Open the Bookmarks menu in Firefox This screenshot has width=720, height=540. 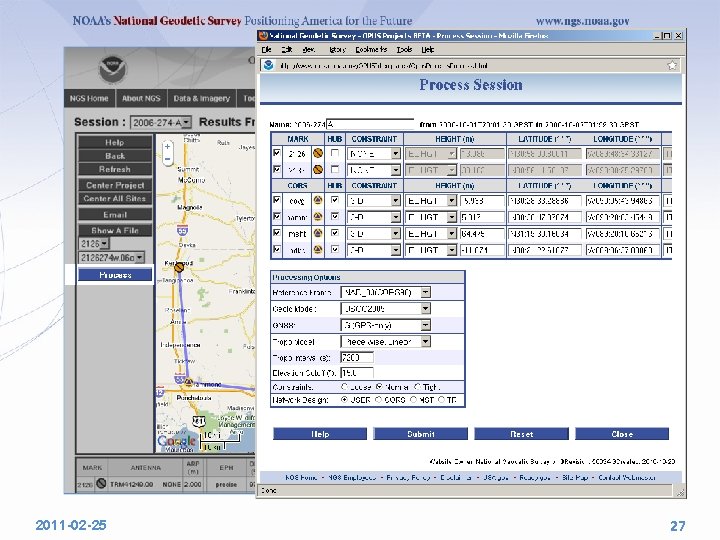371,49
